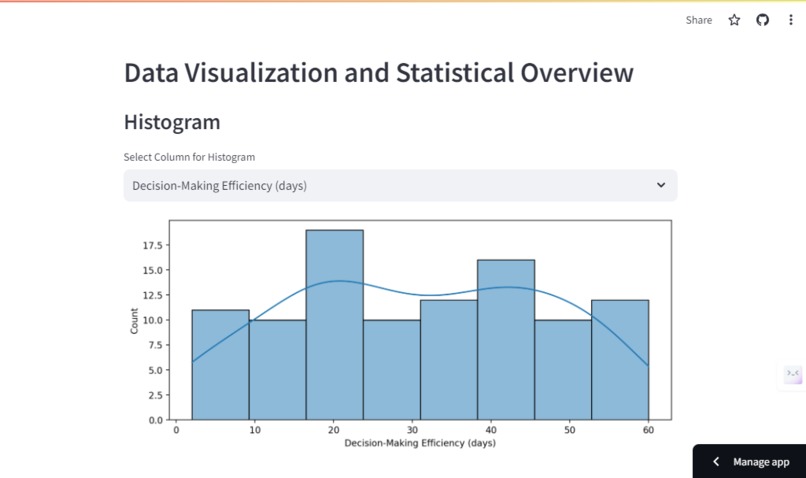Click the Manage app left chevron
Image resolution: width=806 pixels, height=478 pixels.
(716, 462)
